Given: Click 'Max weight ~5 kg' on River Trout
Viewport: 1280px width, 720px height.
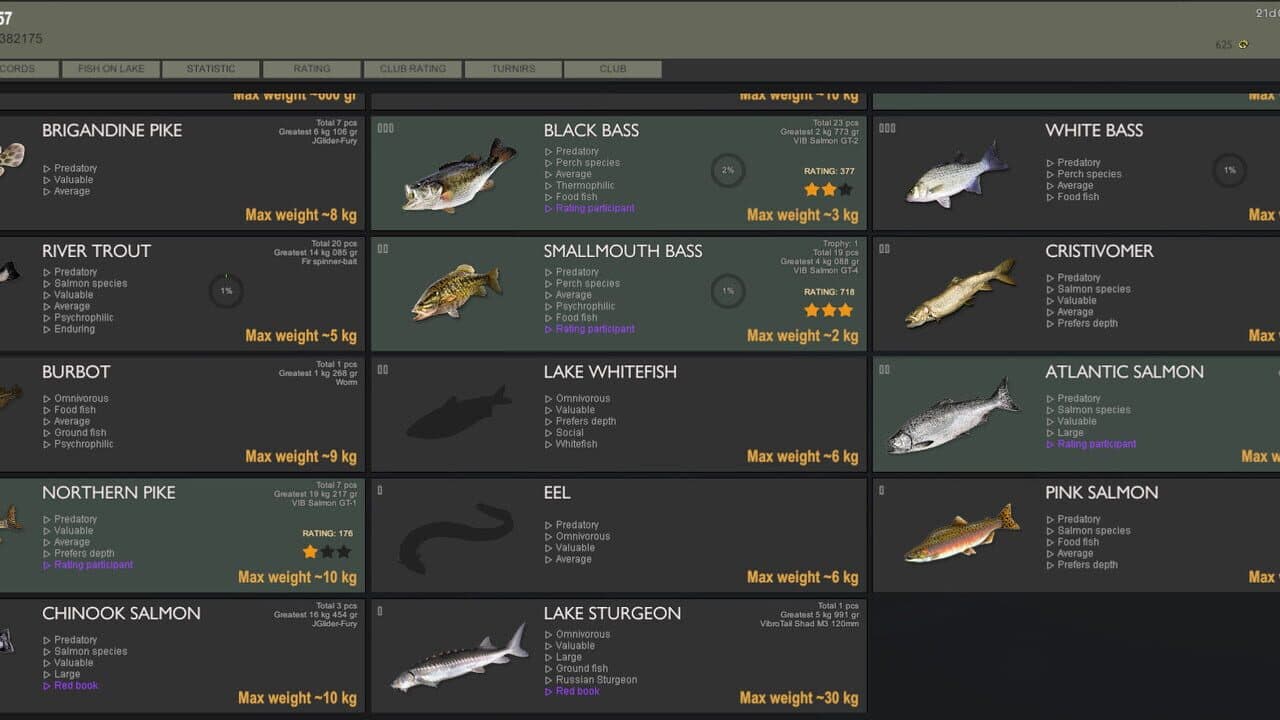Looking at the screenshot, I should 301,336.
